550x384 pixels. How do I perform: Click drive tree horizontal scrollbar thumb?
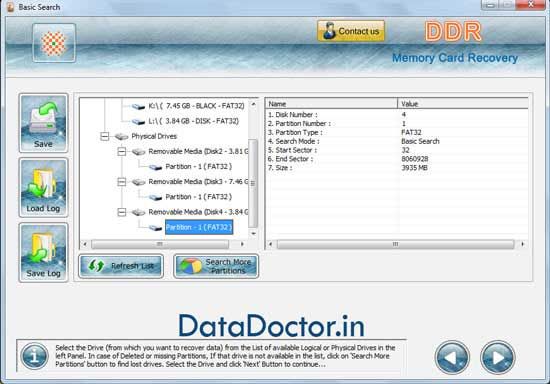click(160, 244)
